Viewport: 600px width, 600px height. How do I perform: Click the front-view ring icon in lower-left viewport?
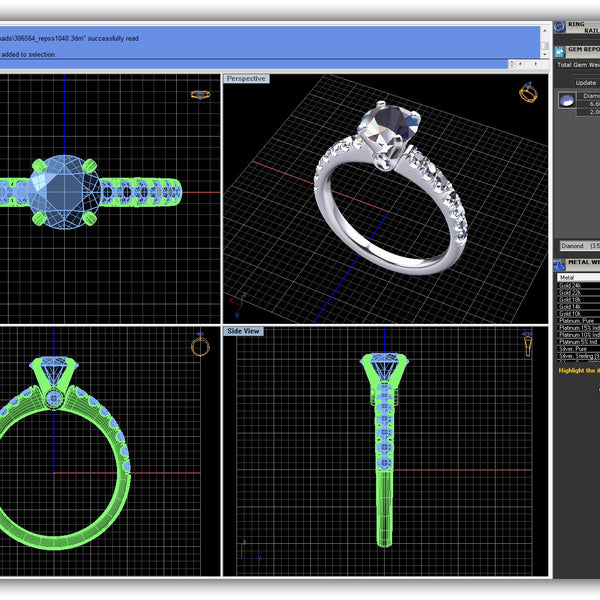[x=200, y=346]
